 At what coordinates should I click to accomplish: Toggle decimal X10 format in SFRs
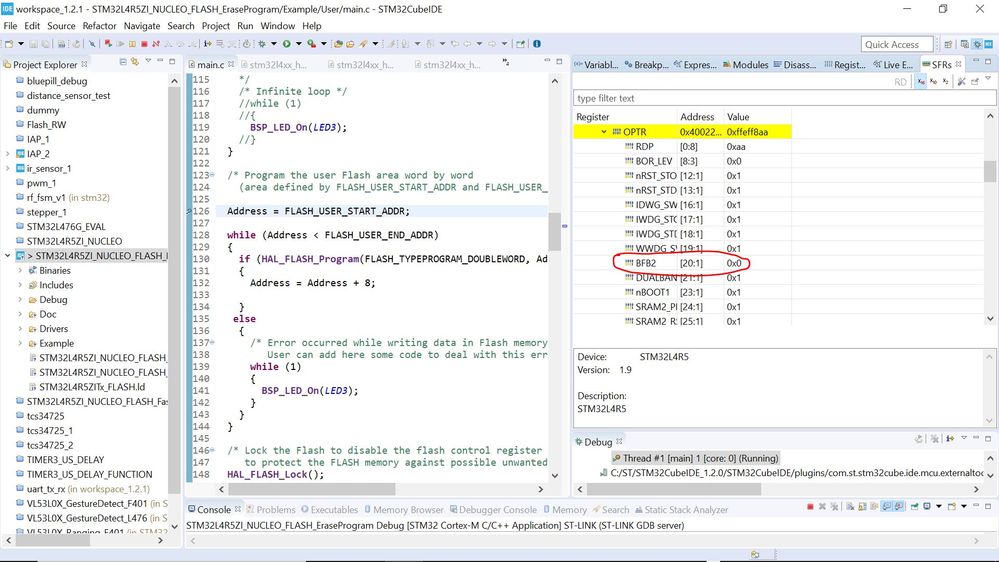pos(933,82)
